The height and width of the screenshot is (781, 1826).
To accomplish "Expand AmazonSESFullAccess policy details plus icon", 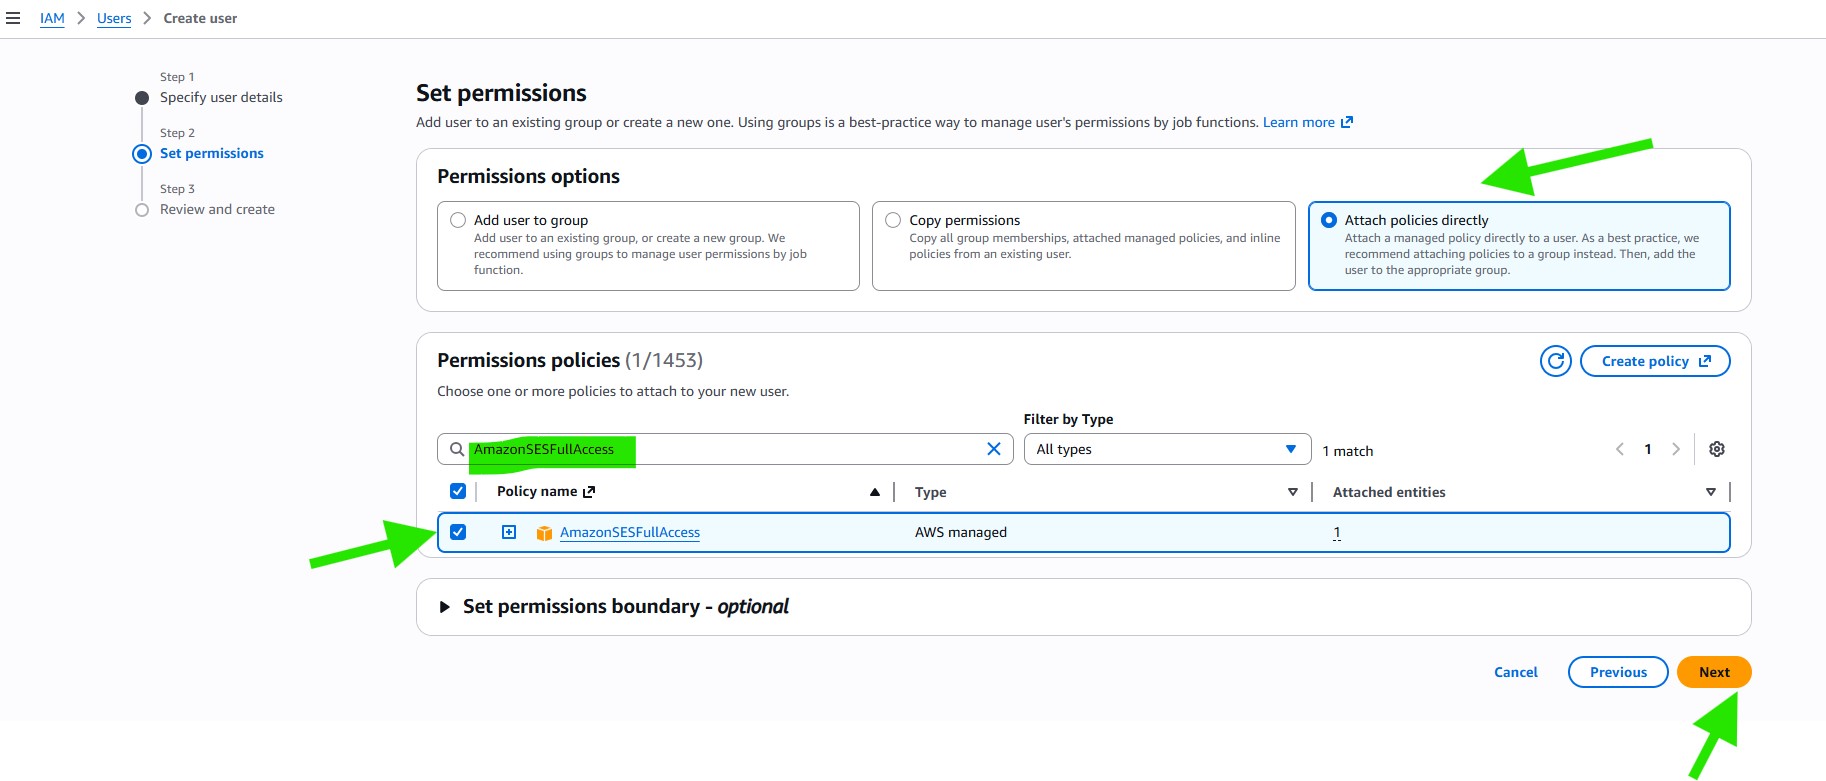I will click(x=509, y=532).
